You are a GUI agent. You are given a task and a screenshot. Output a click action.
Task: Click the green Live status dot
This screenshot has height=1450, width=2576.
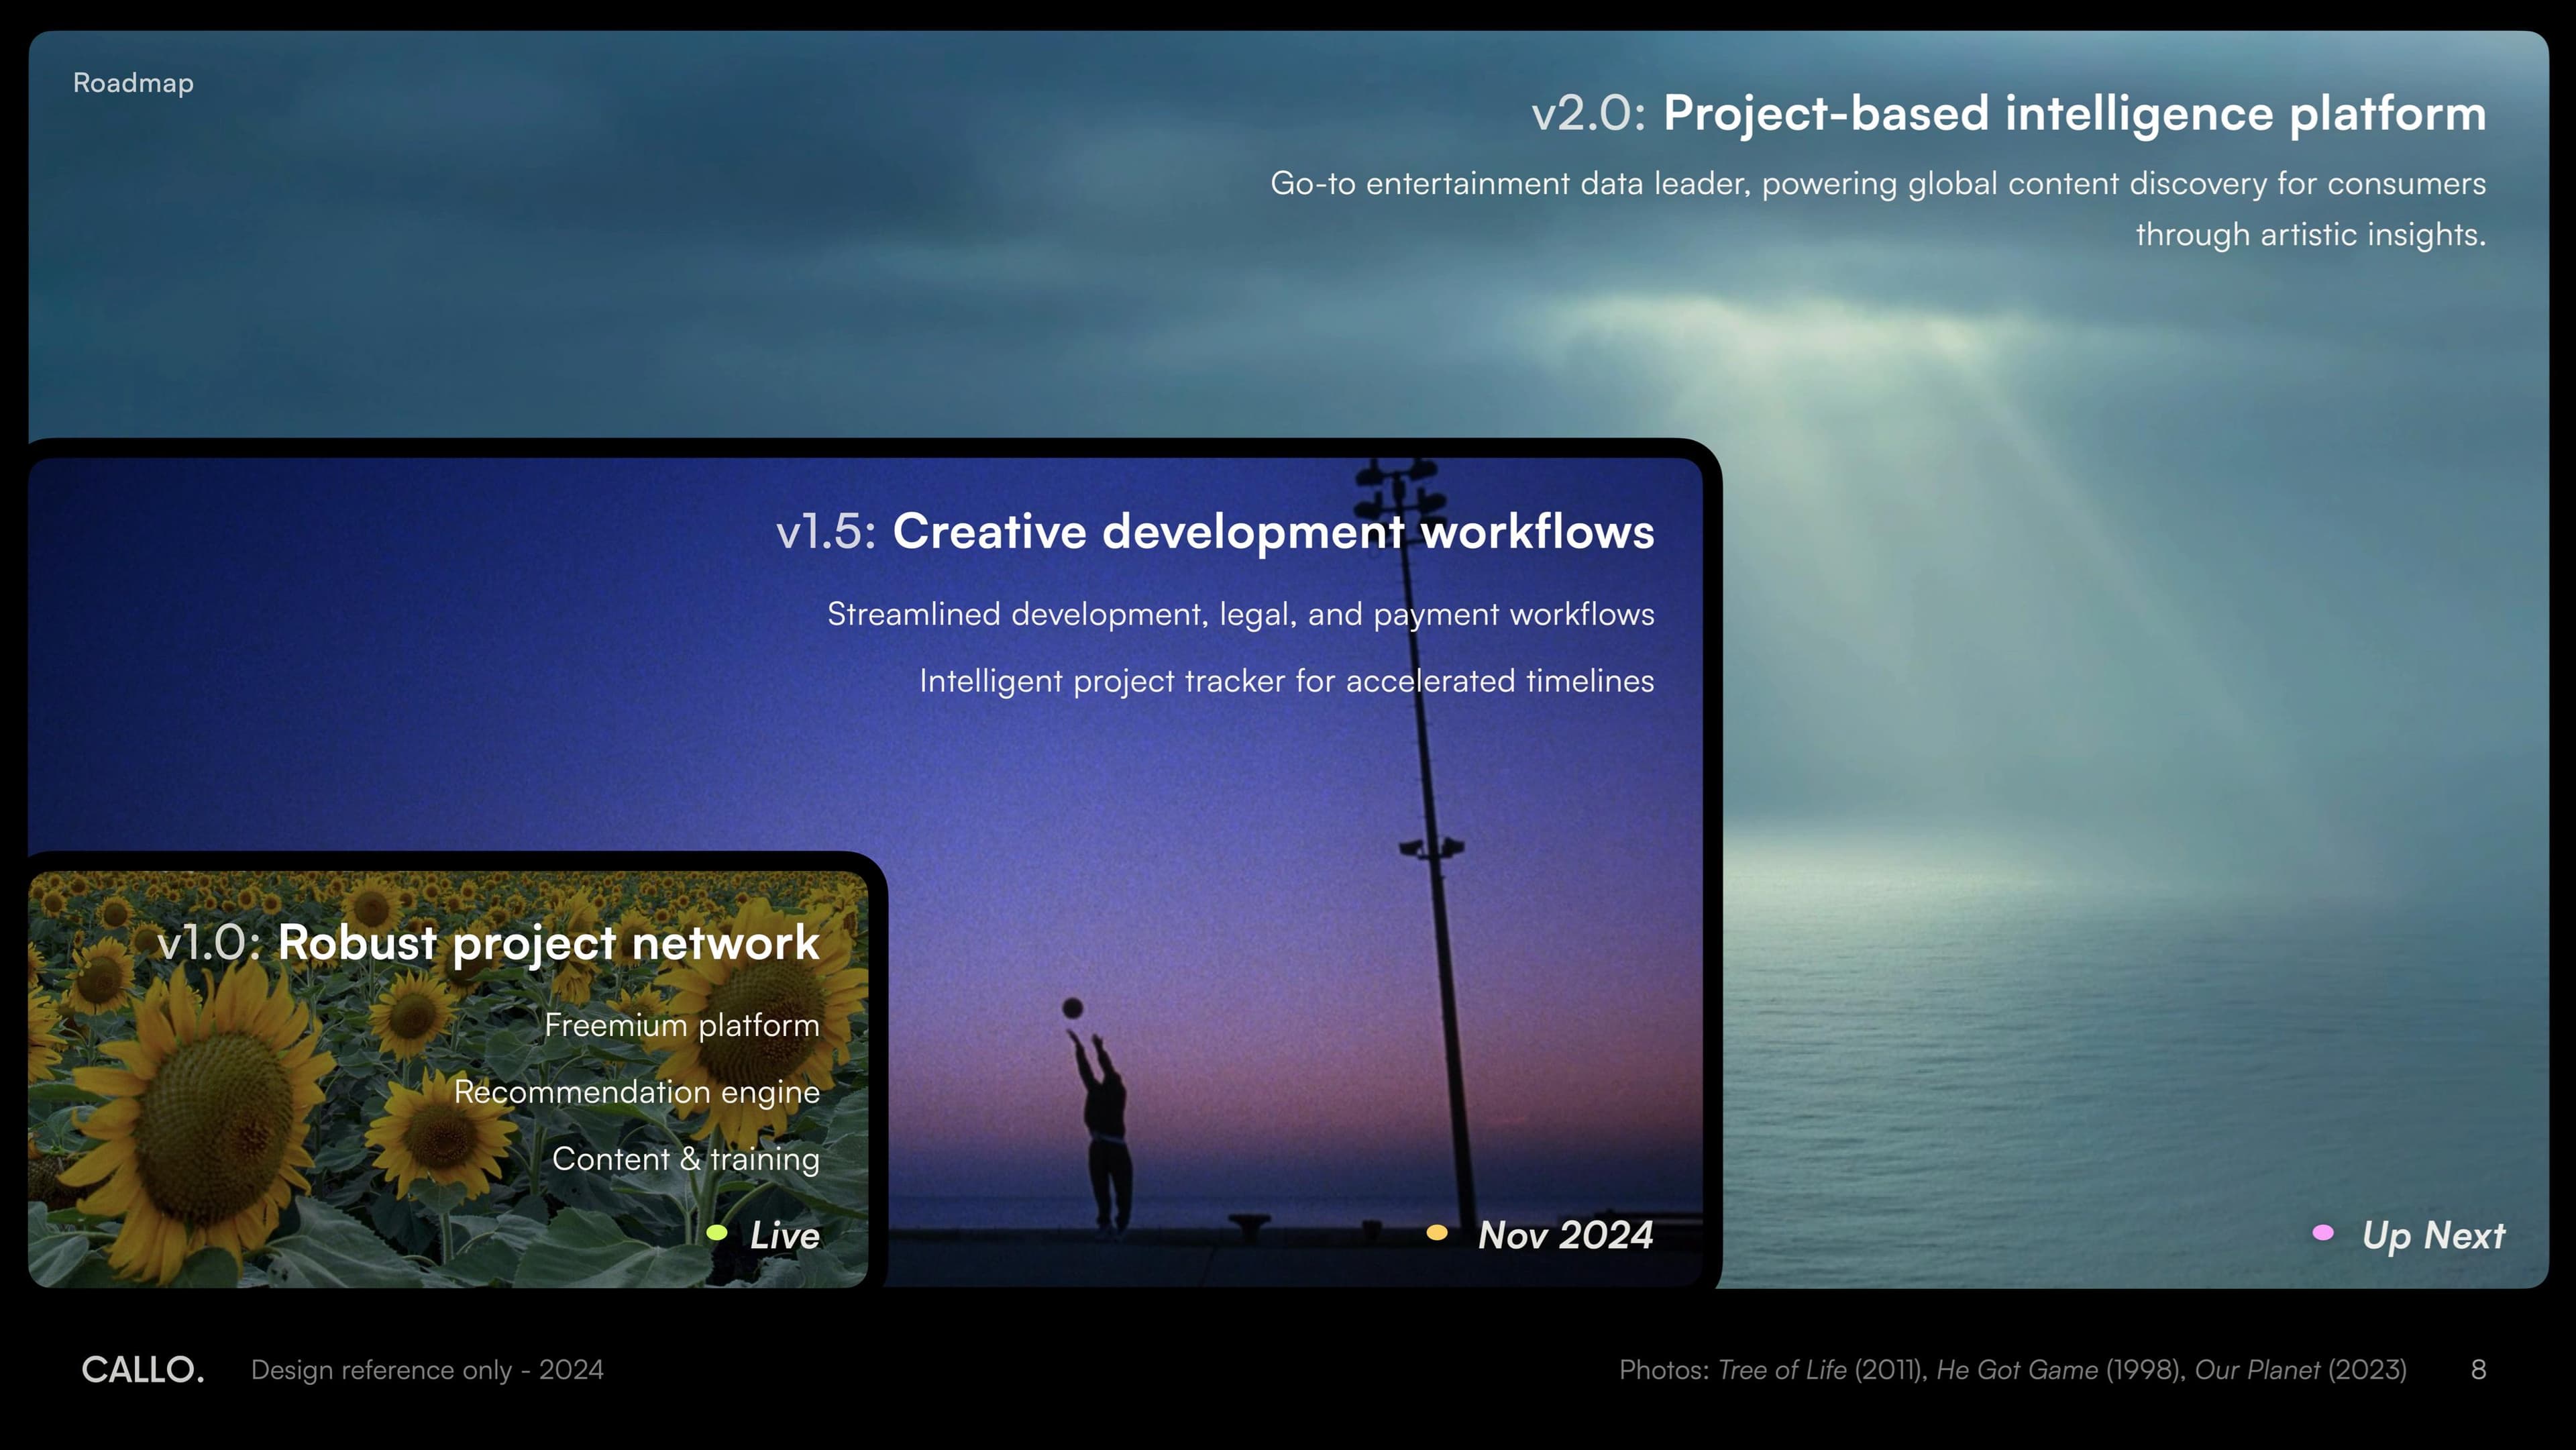coord(716,1232)
